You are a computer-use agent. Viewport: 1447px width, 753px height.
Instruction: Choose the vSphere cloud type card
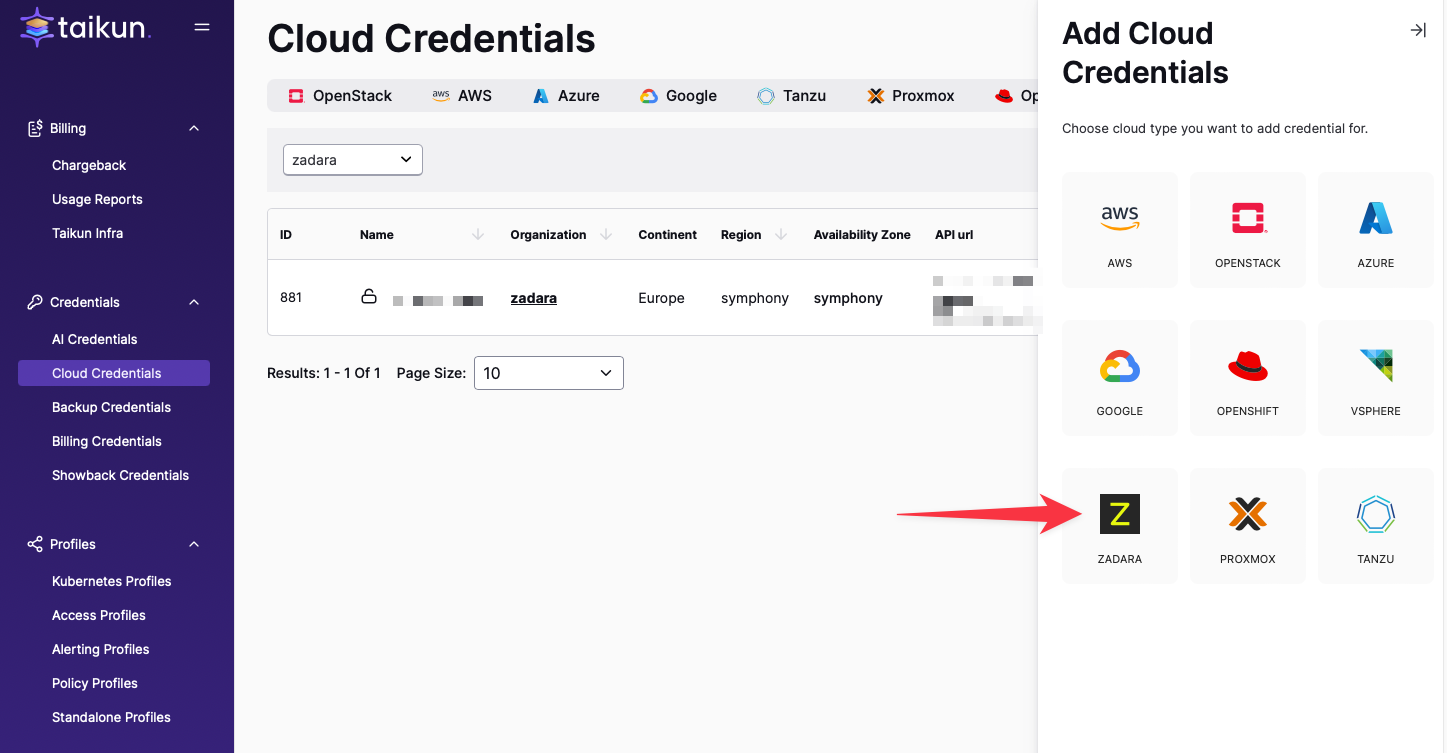[1376, 378]
